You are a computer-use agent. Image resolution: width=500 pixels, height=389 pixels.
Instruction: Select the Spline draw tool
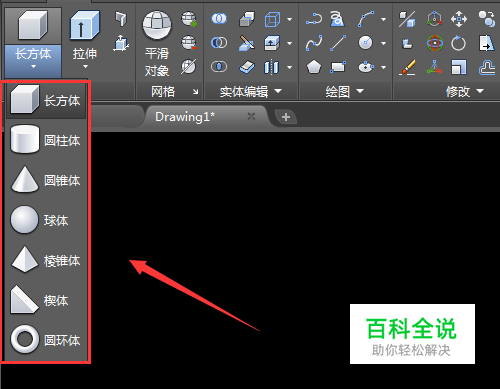click(314, 43)
